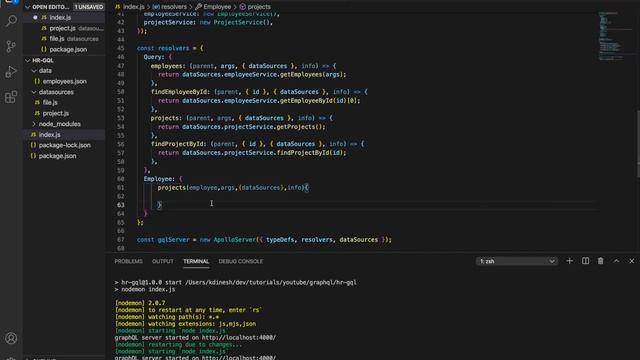
Task: Add a new terminal with plus icon
Action: pyautogui.click(x=569, y=261)
